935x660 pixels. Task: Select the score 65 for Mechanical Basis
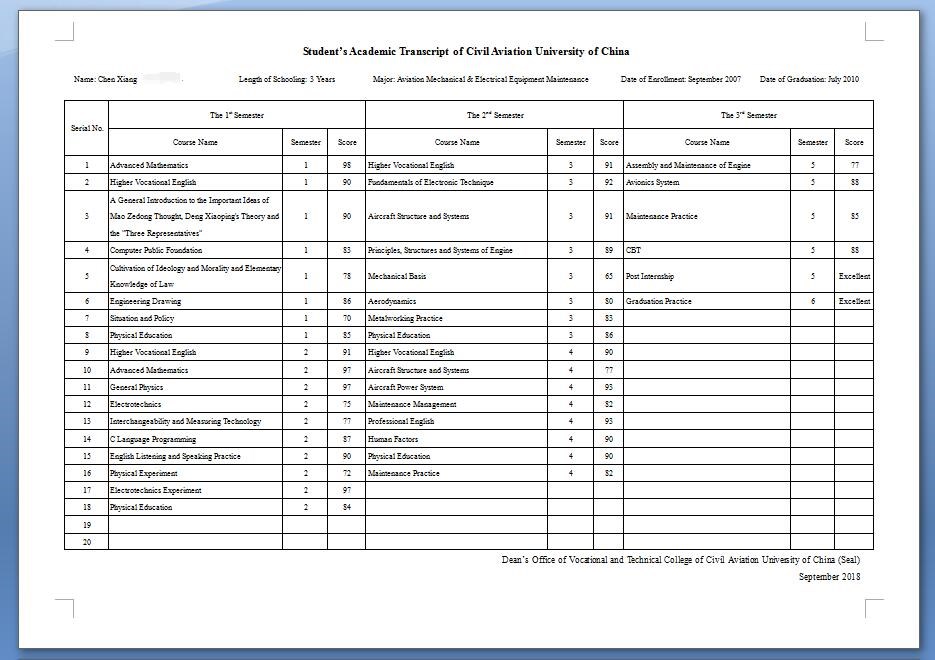click(x=609, y=276)
